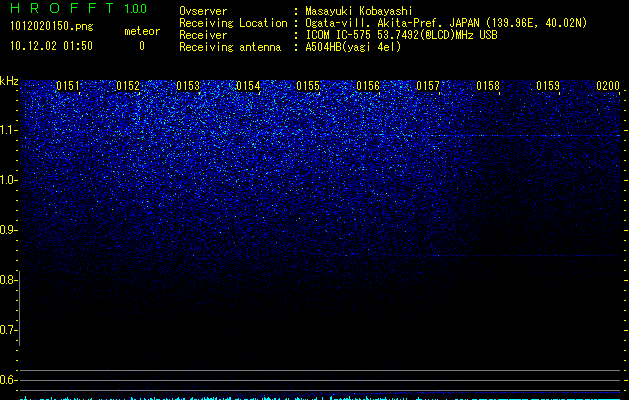Click the 0158 time marker

click(488, 86)
